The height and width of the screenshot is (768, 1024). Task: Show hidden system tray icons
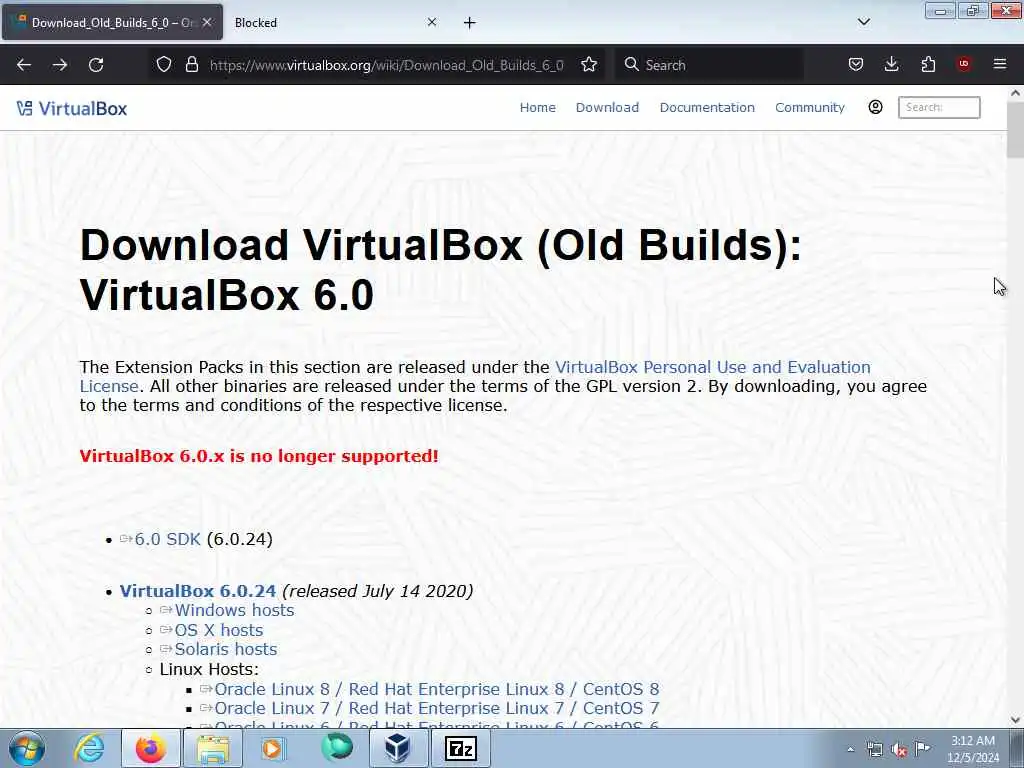point(850,750)
